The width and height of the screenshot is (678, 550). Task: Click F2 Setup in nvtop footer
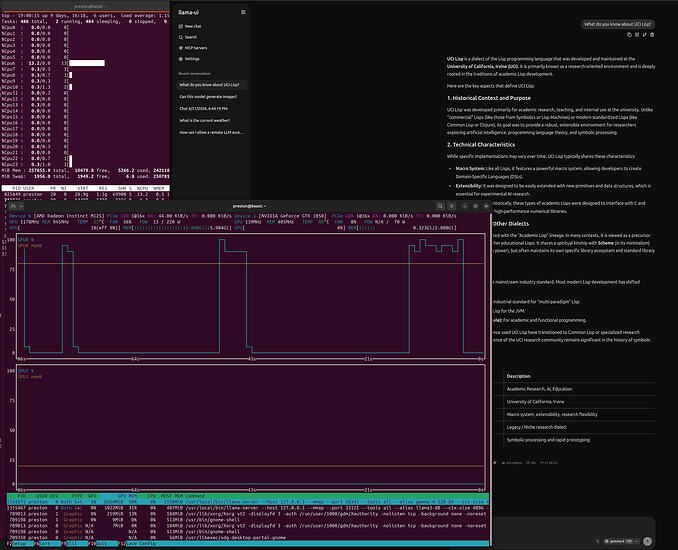(19, 544)
